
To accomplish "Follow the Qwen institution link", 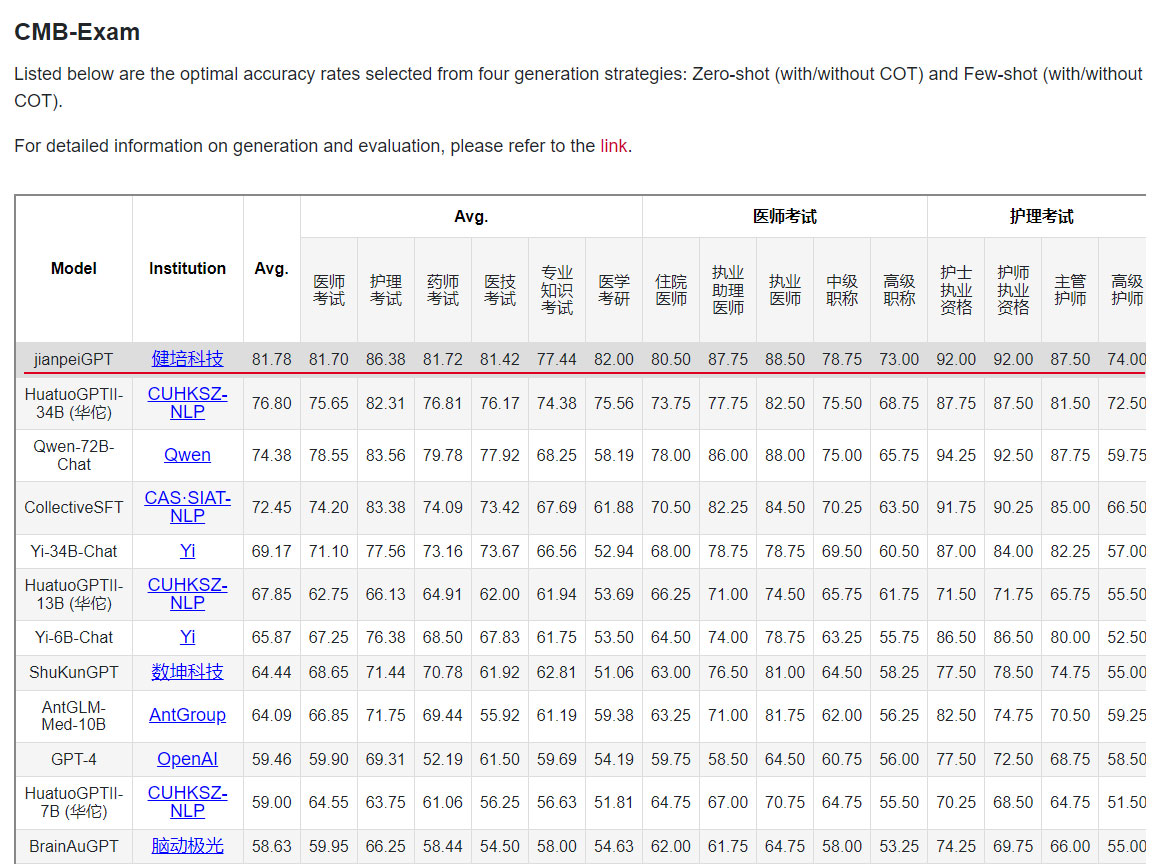I will point(187,455).
